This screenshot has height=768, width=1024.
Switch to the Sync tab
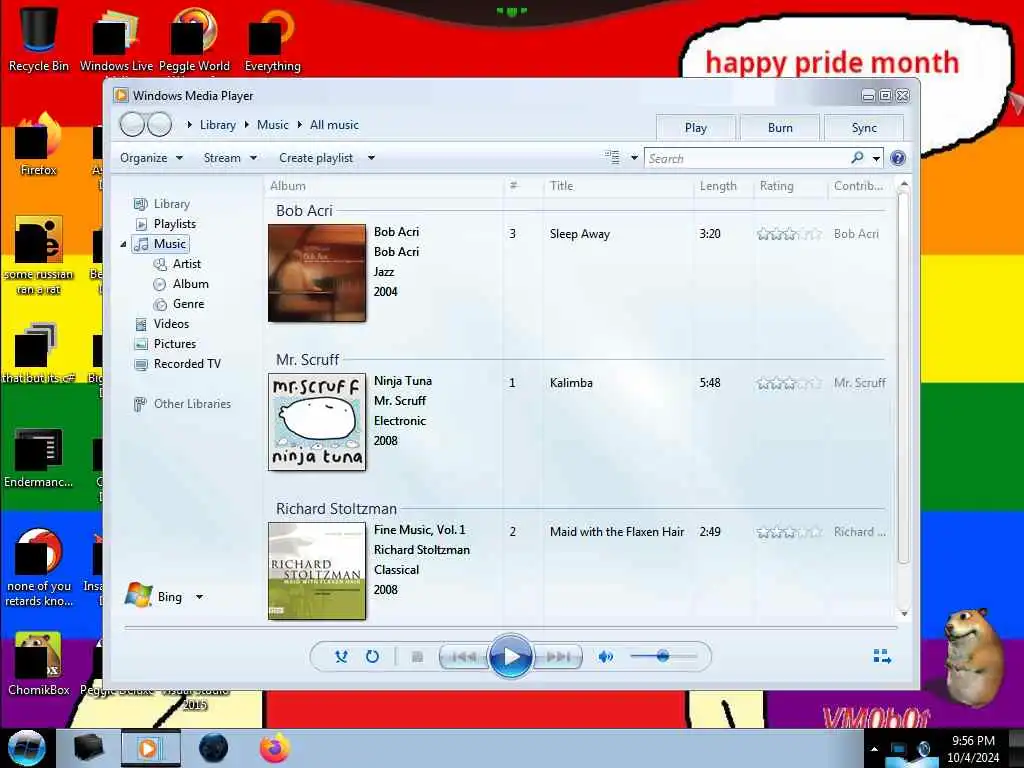pos(864,128)
